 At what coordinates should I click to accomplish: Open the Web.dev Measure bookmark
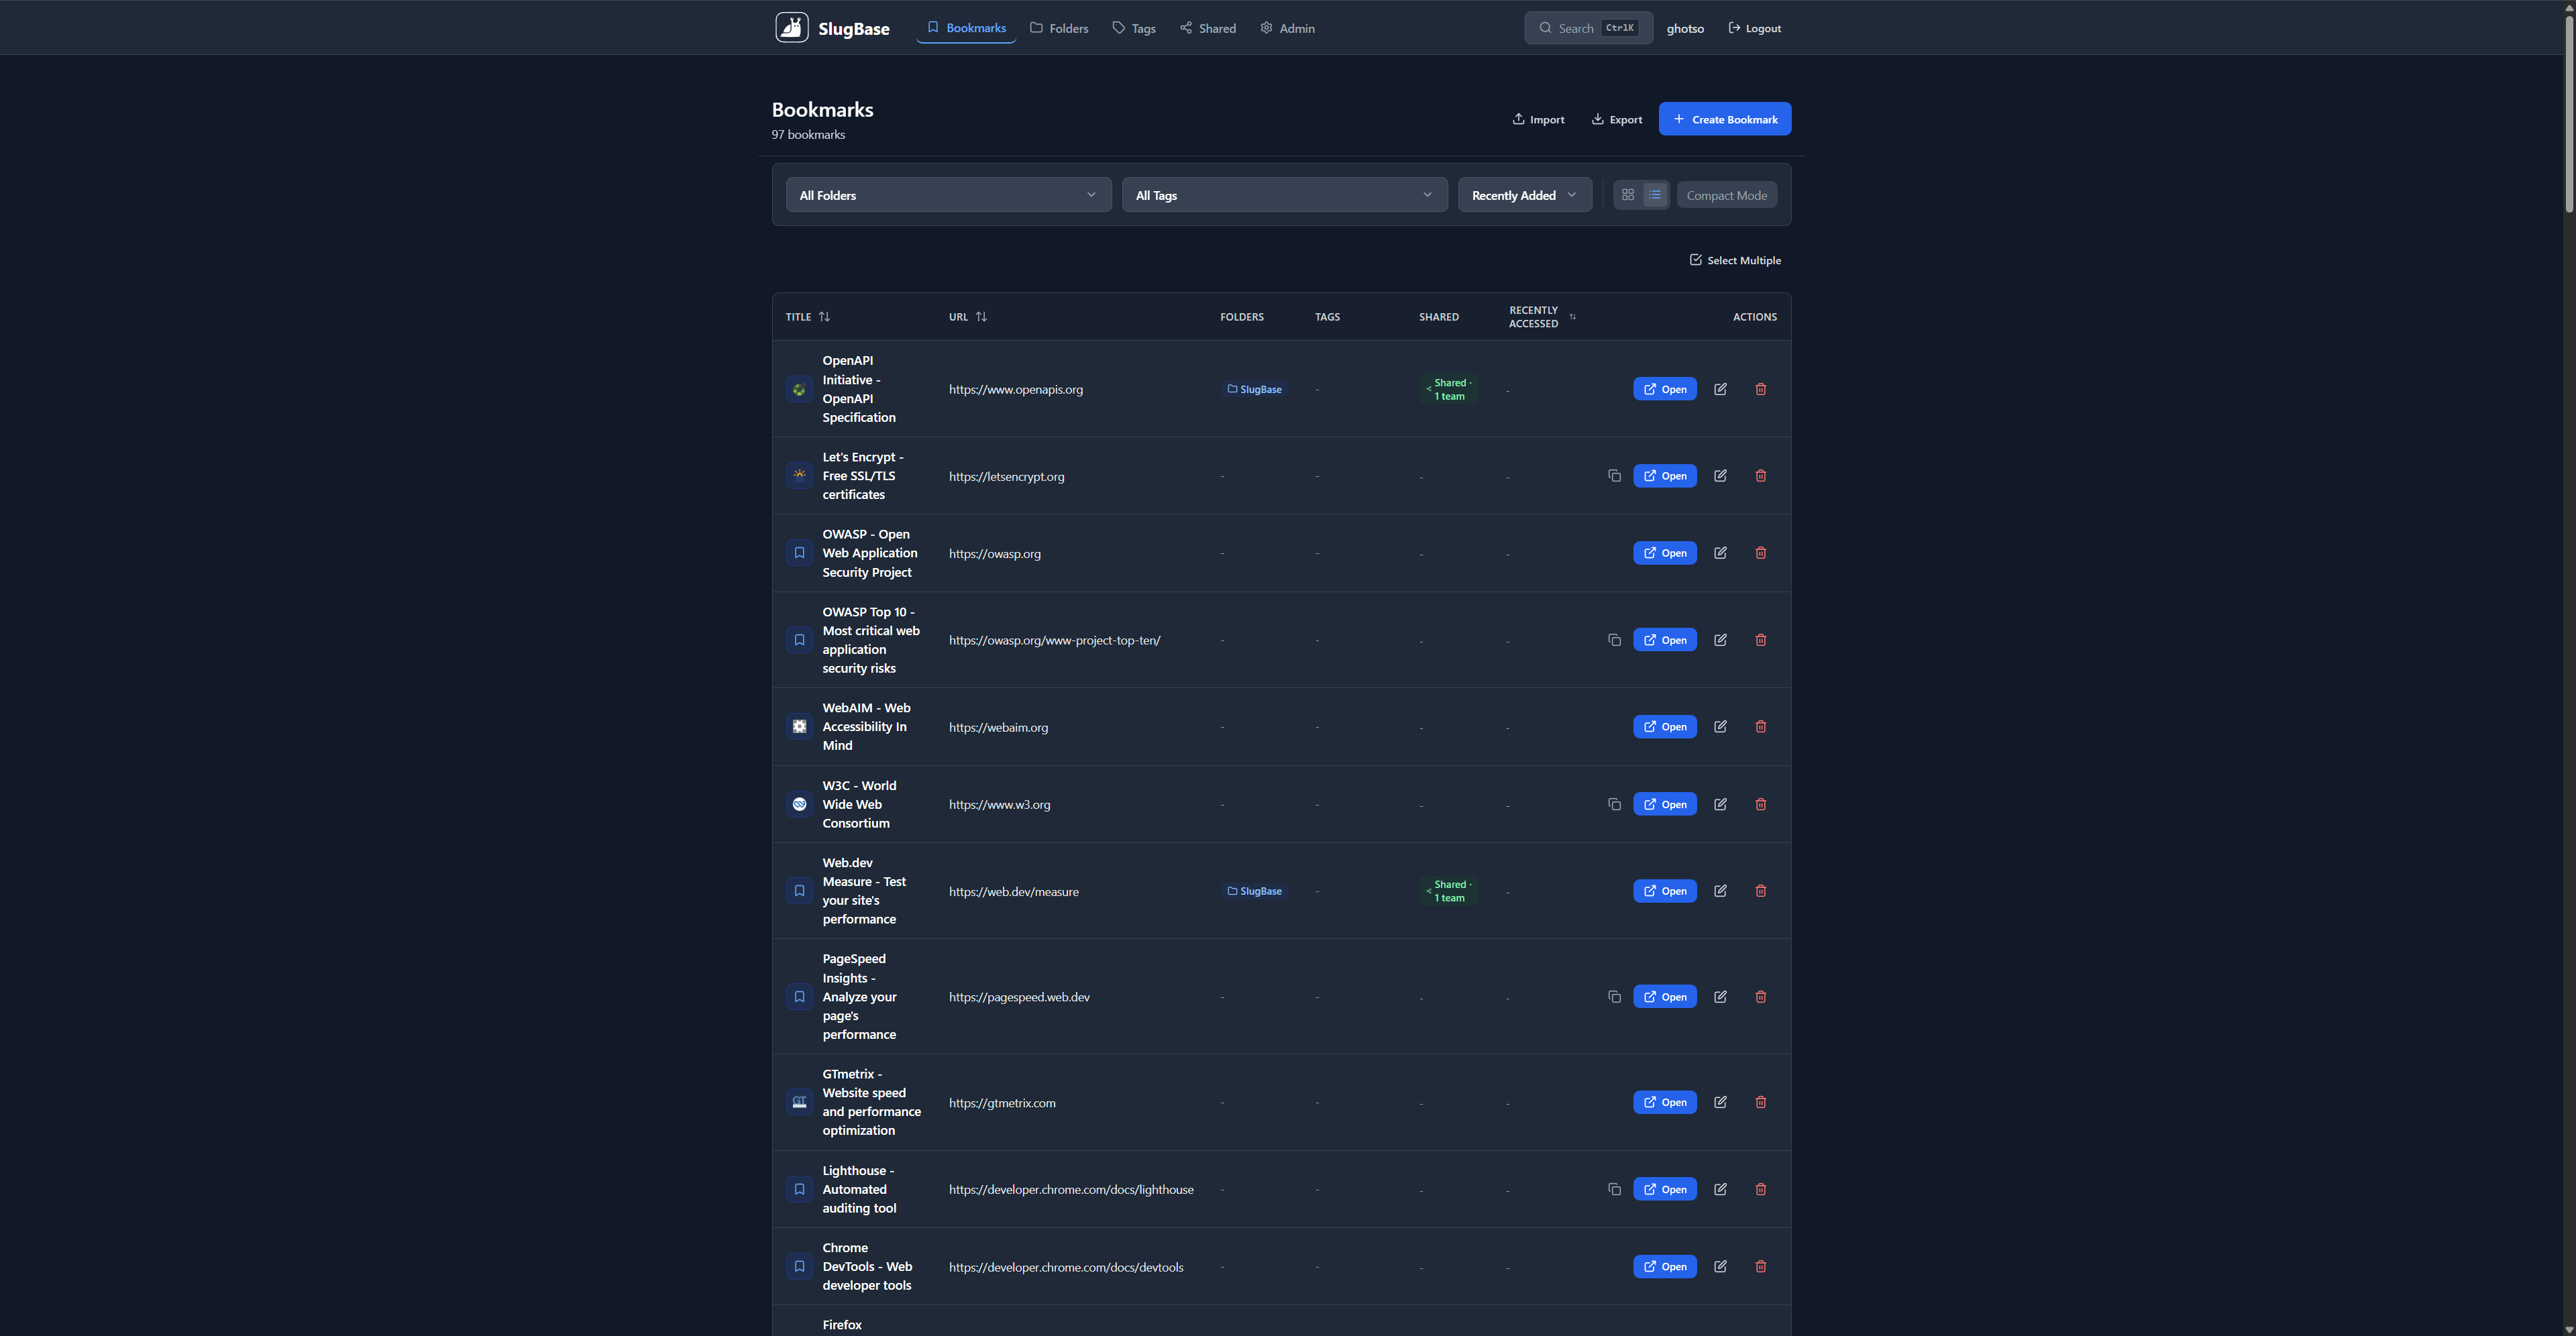pos(1664,890)
